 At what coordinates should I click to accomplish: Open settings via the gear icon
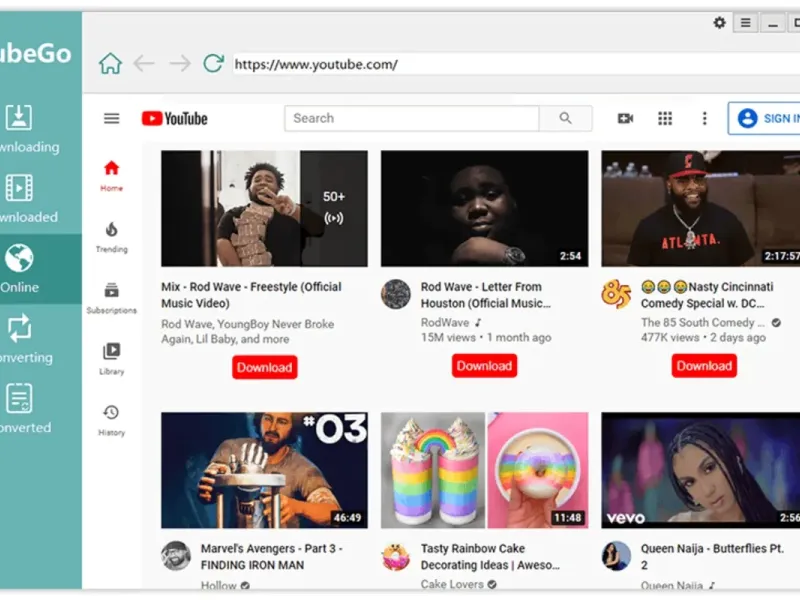[x=719, y=23]
